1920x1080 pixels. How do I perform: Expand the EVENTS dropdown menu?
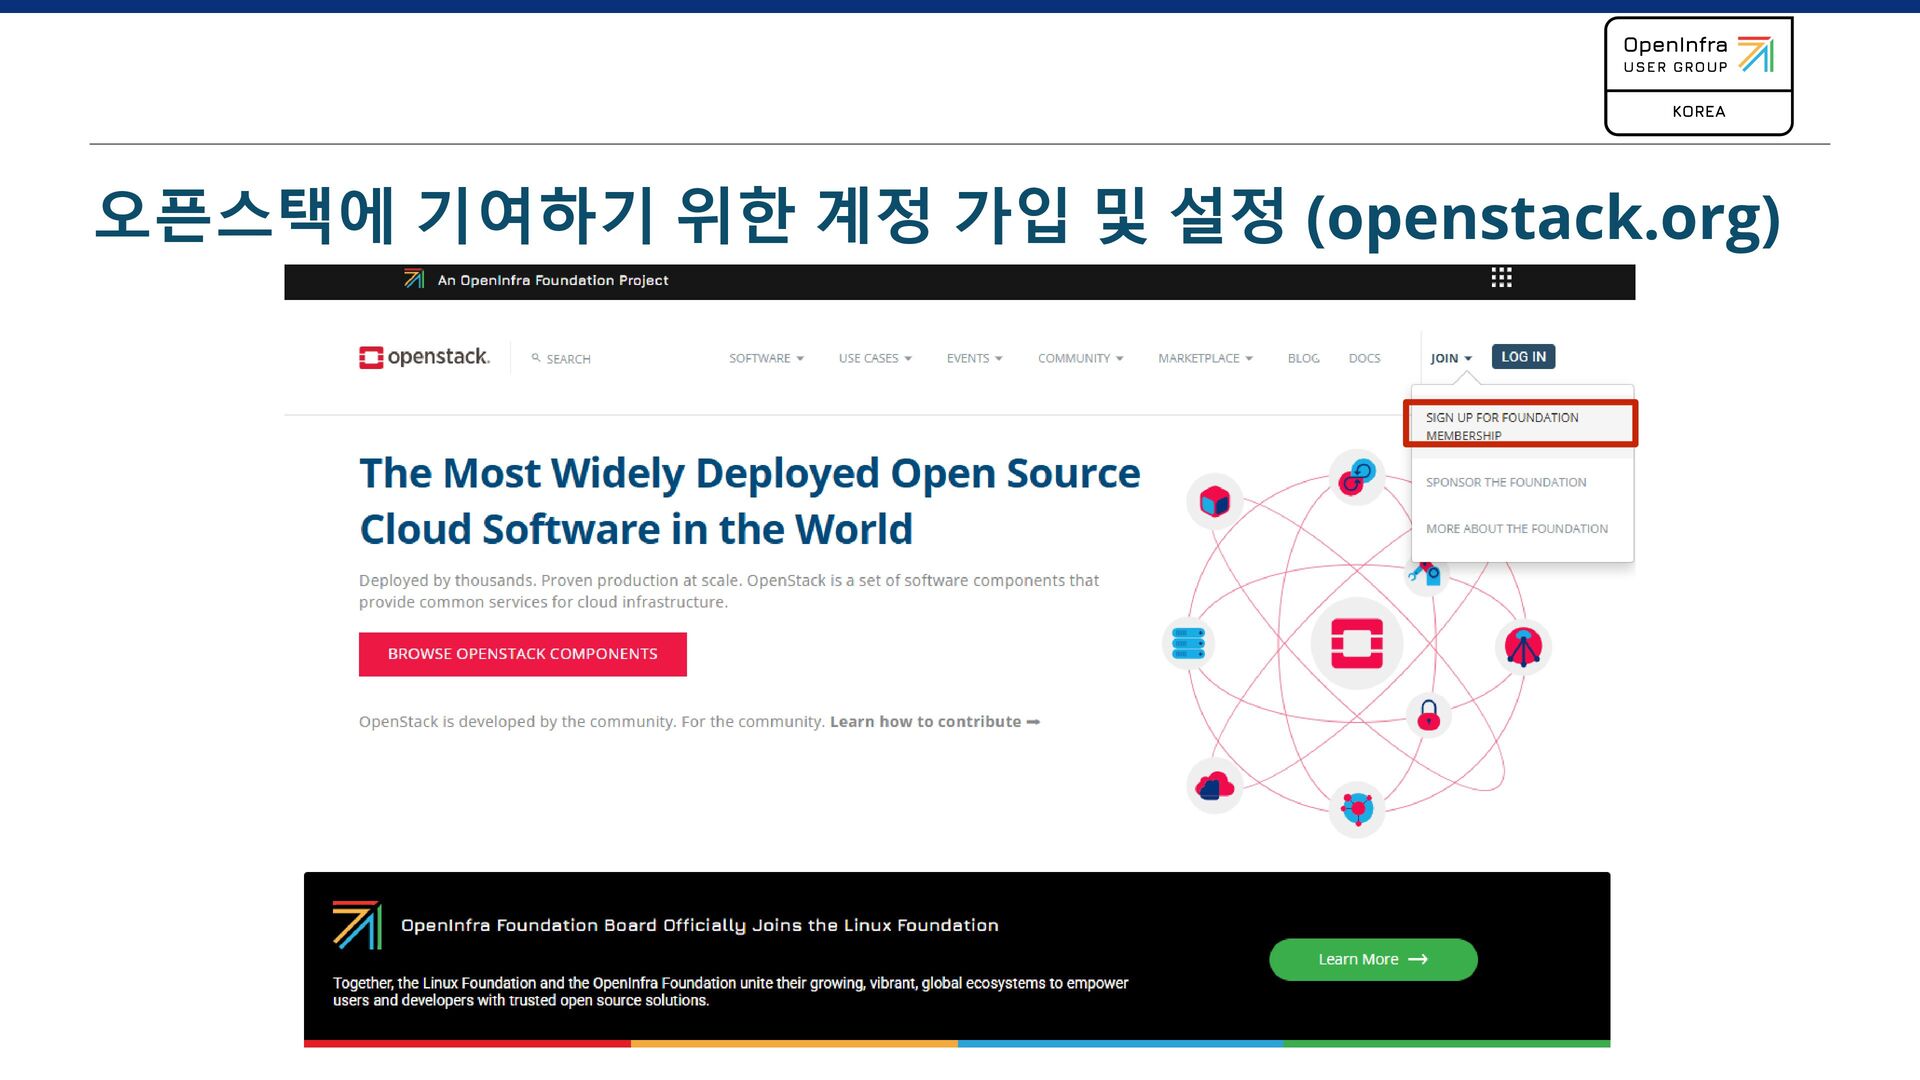974,358
